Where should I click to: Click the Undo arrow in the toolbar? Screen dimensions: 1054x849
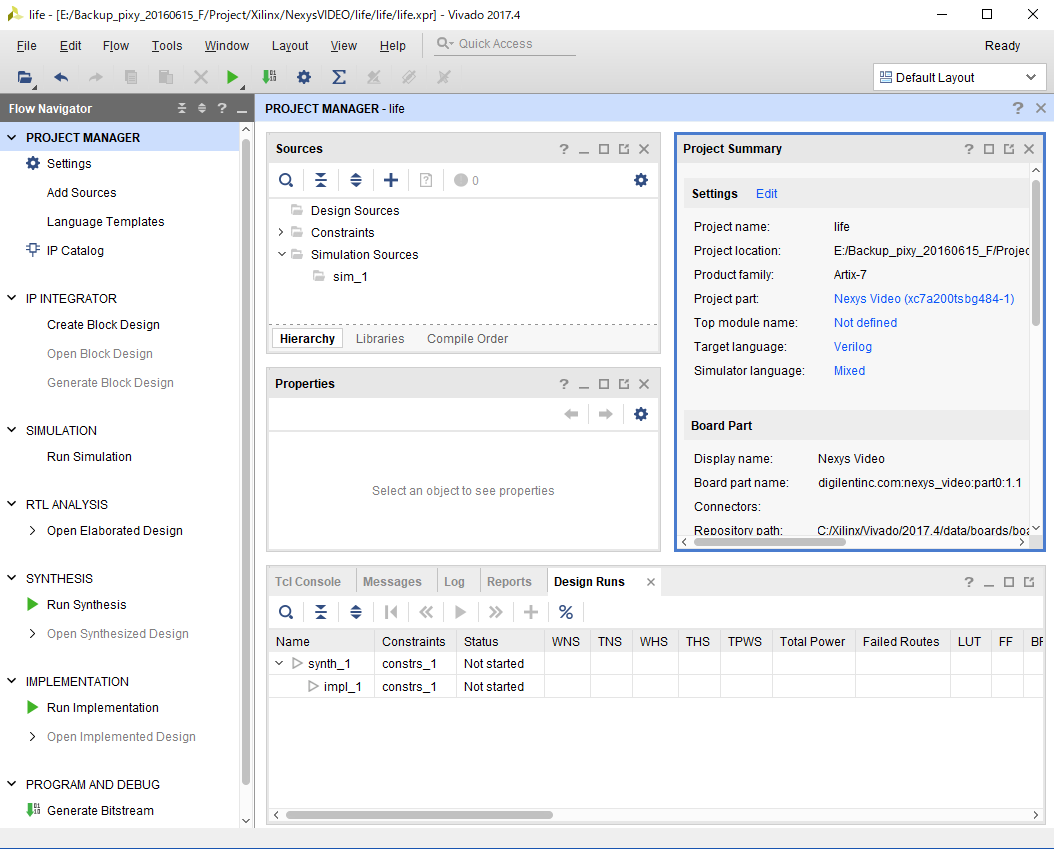pos(61,77)
